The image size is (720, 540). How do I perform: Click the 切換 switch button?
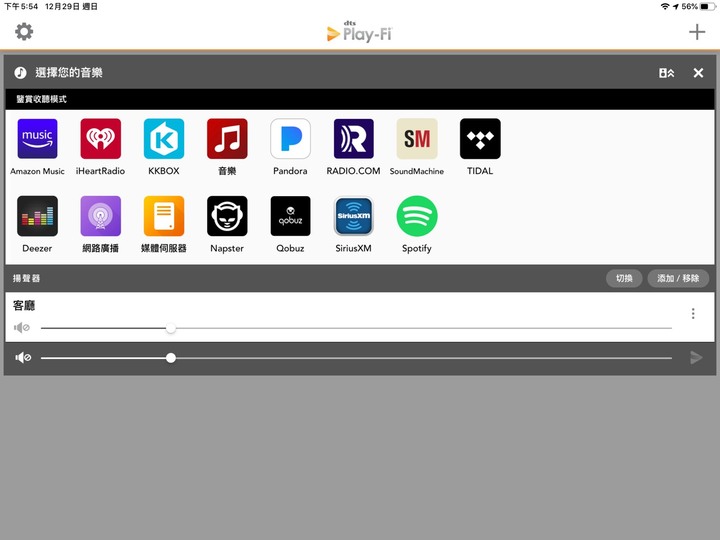(624, 278)
